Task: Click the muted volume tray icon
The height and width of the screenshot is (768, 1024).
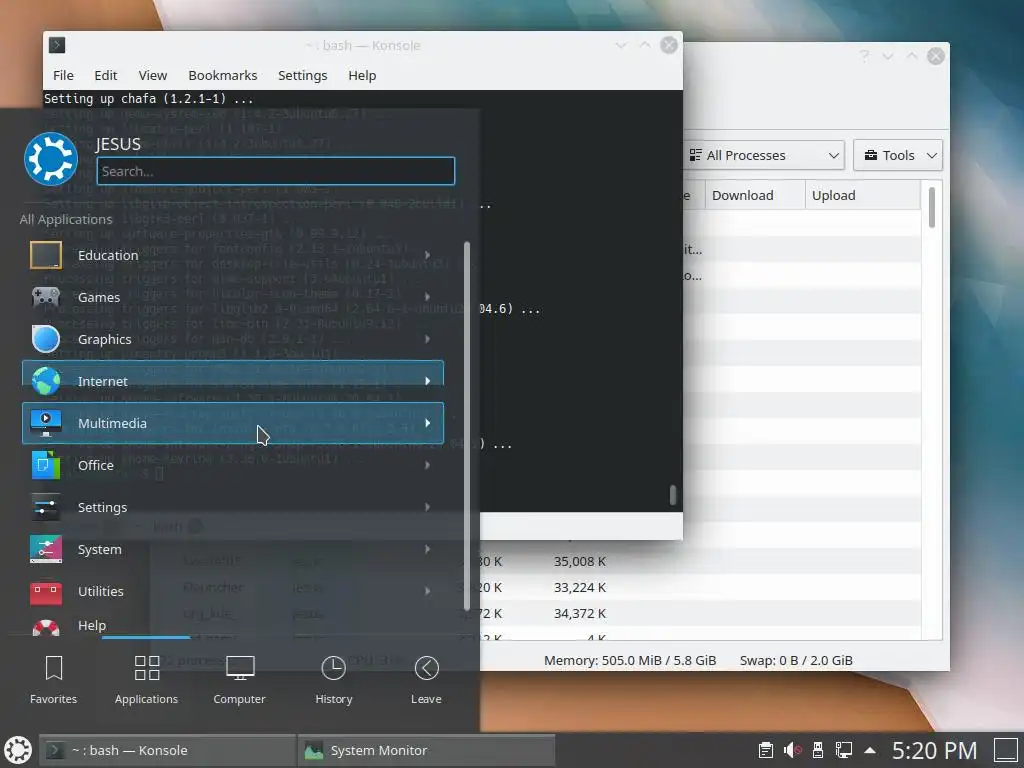Action: (792, 750)
